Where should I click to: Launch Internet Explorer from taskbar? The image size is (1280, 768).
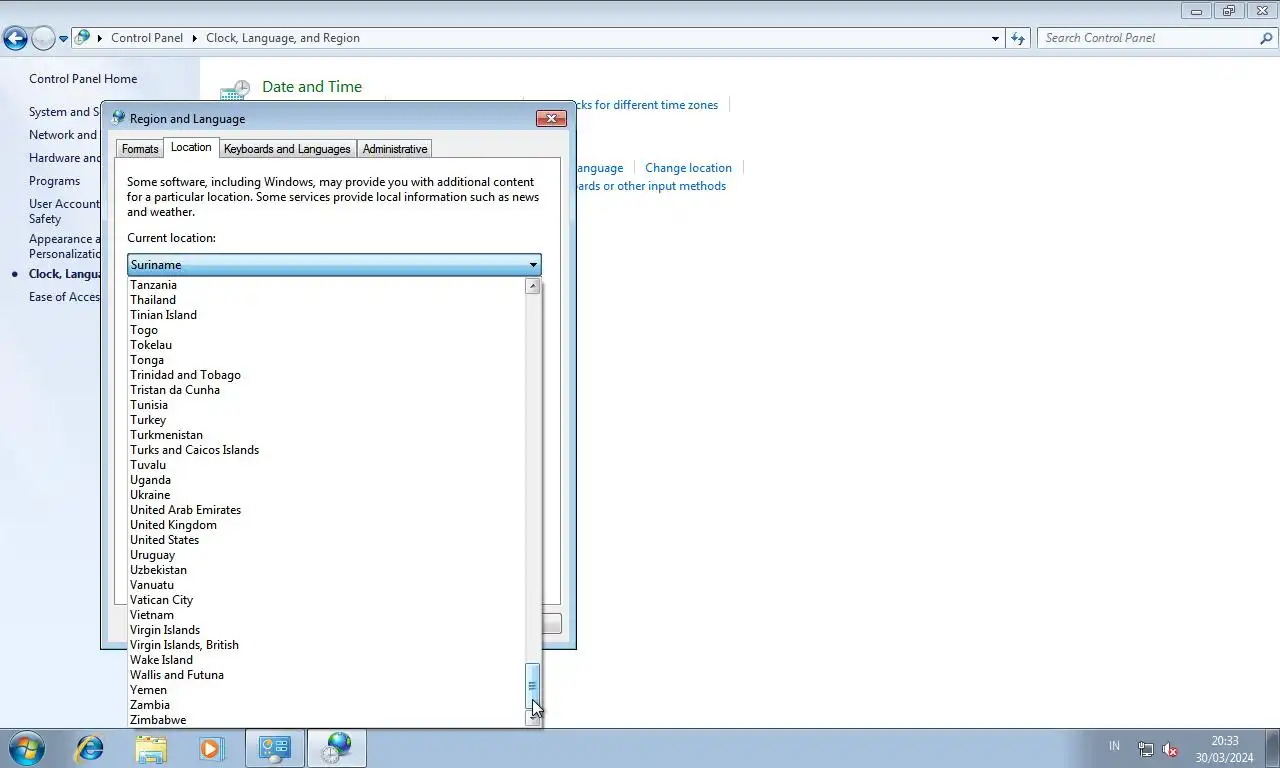(x=90, y=748)
